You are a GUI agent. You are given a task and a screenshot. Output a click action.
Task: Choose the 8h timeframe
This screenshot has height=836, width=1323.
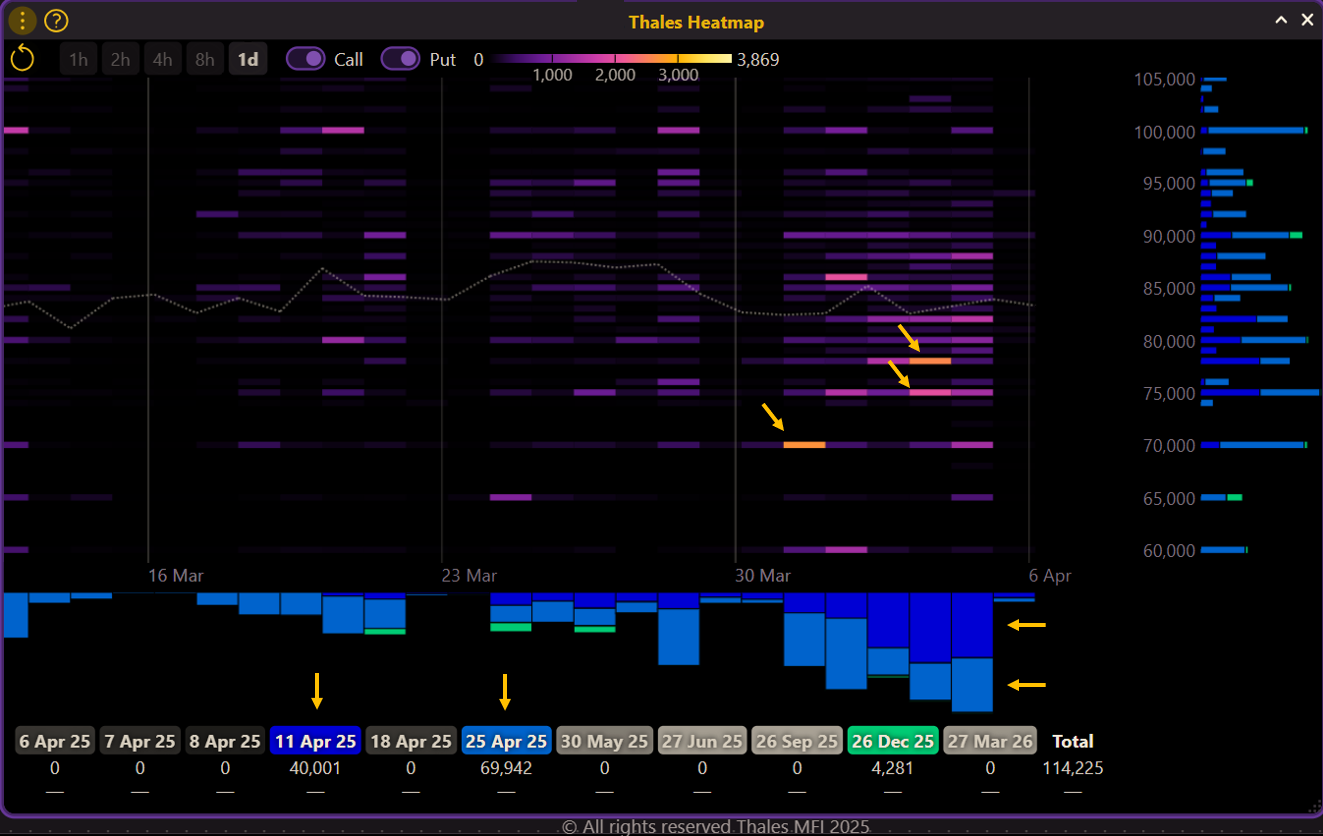[x=204, y=60]
